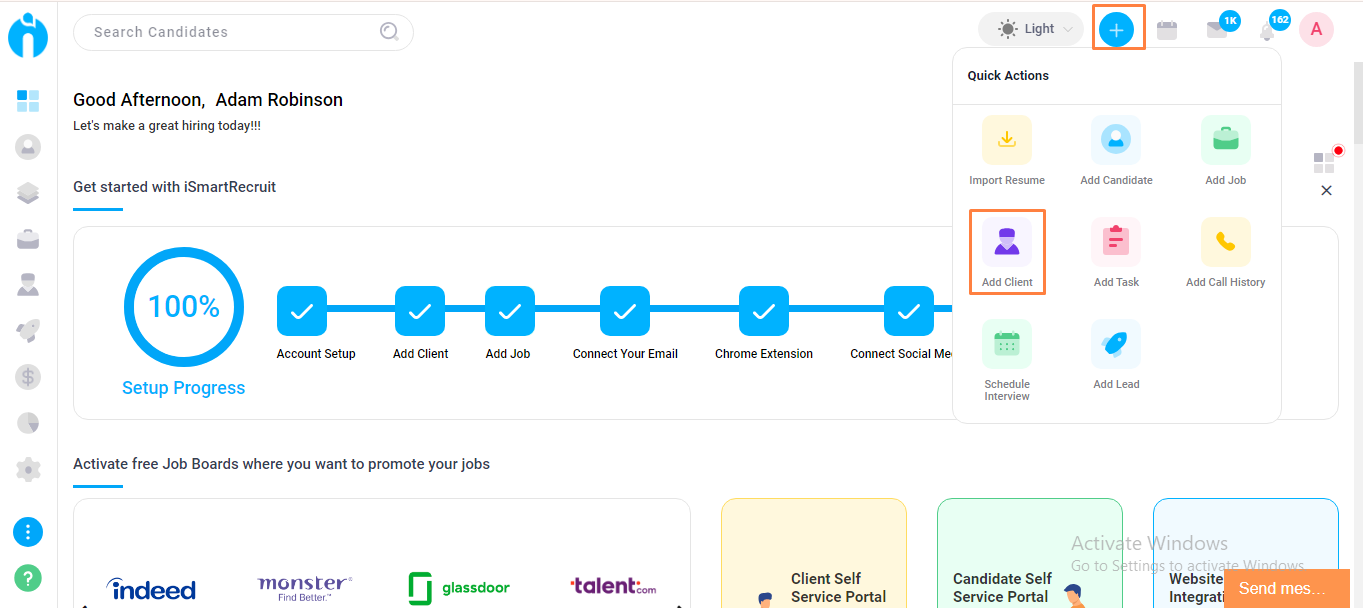This screenshot has width=1363, height=608.
Task: Open notifications bell with 162 badge
Action: [1267, 31]
